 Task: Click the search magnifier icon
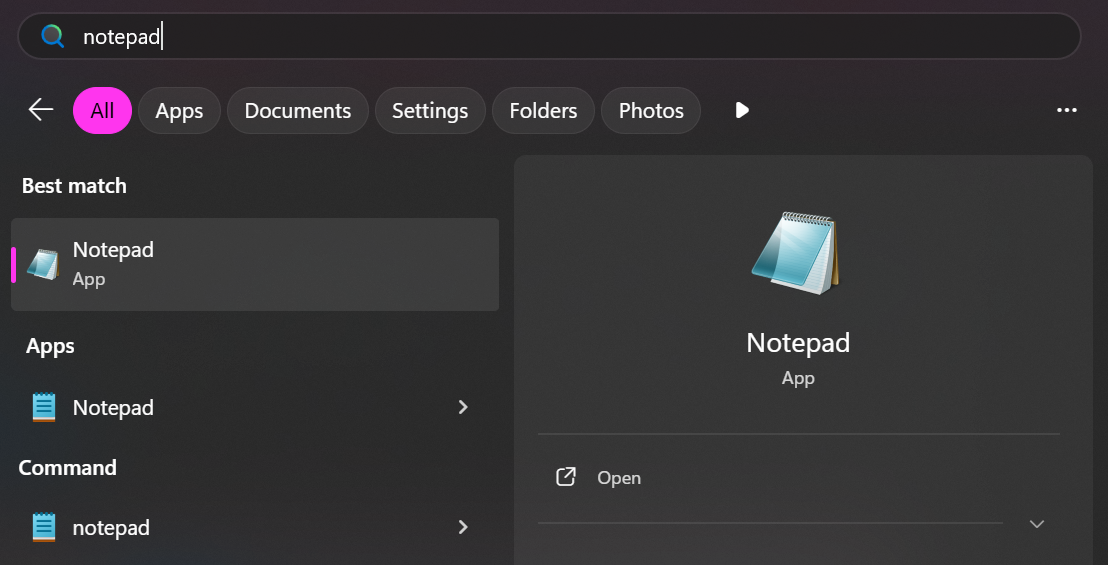coord(53,36)
